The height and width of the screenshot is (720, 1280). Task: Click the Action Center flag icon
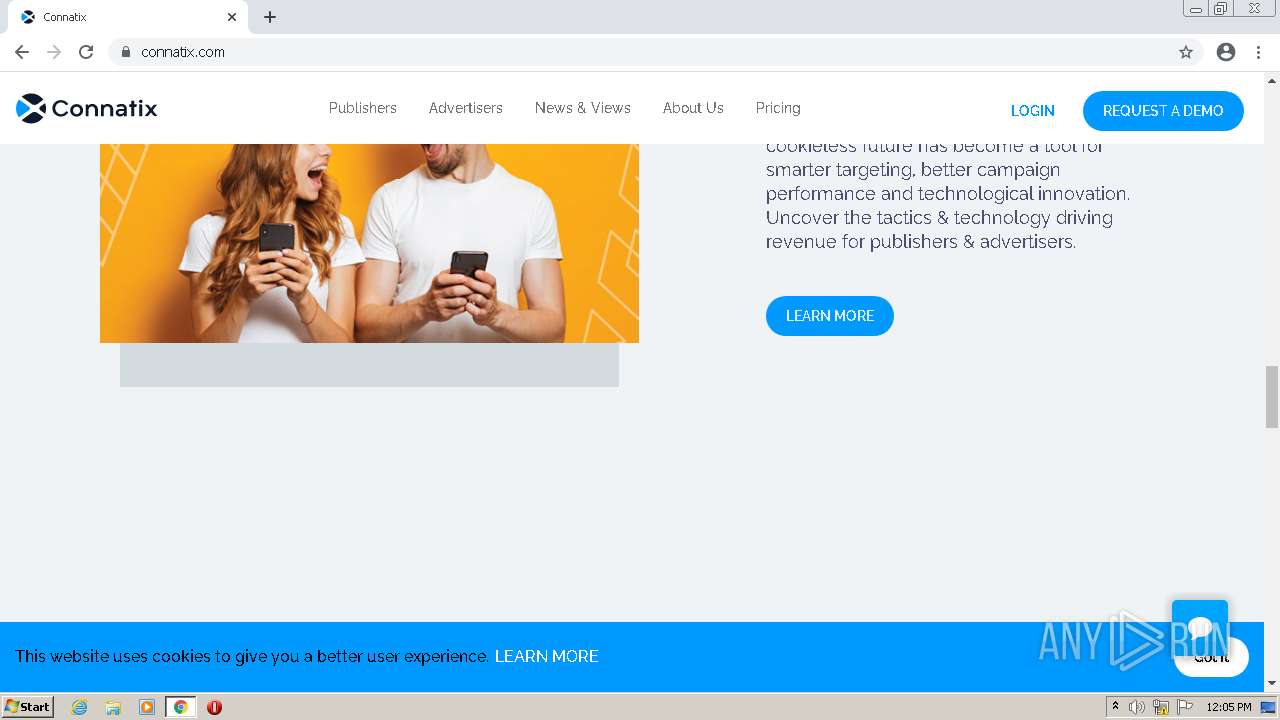pos(1185,707)
